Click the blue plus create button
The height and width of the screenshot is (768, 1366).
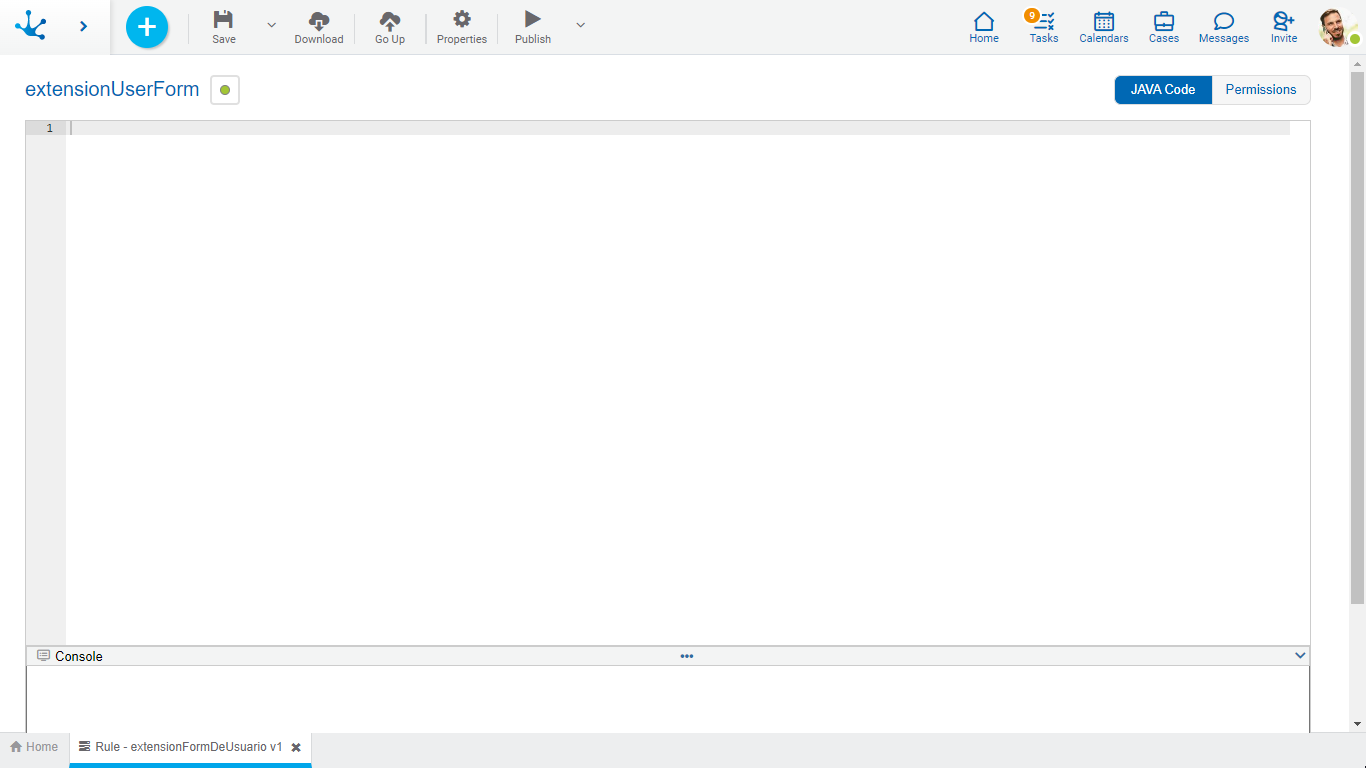[147, 27]
